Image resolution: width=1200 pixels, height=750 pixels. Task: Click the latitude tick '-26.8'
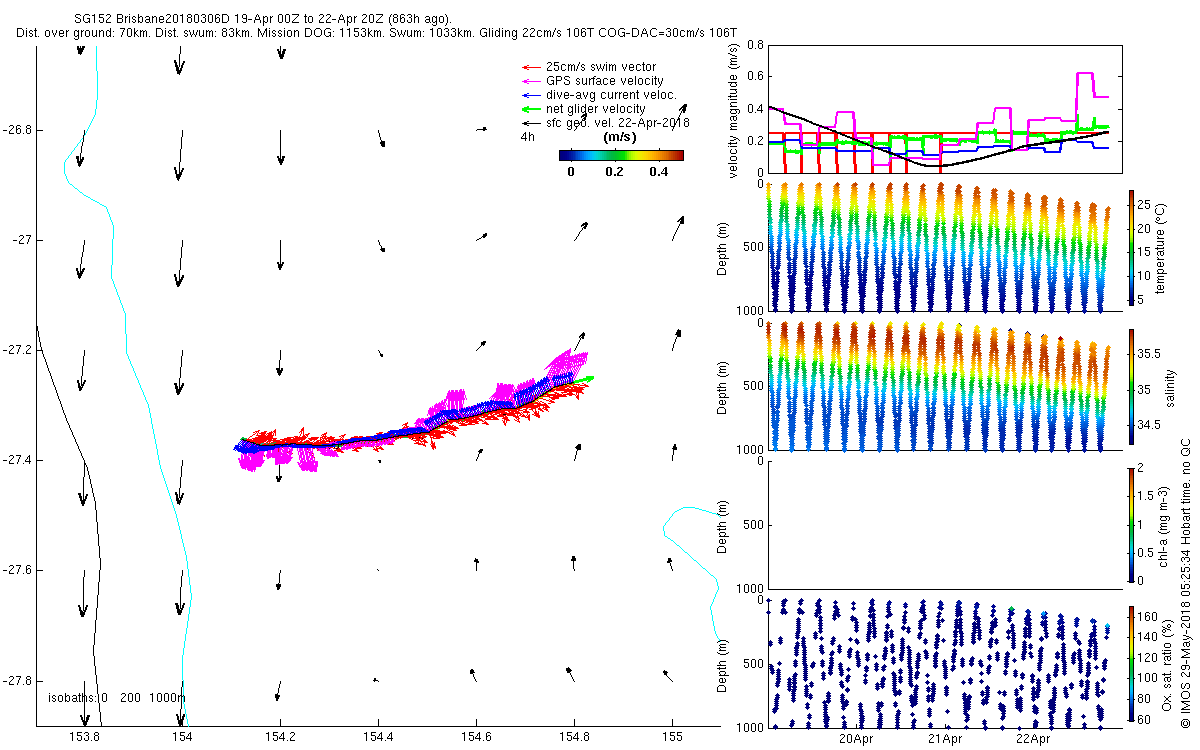(x=19, y=130)
